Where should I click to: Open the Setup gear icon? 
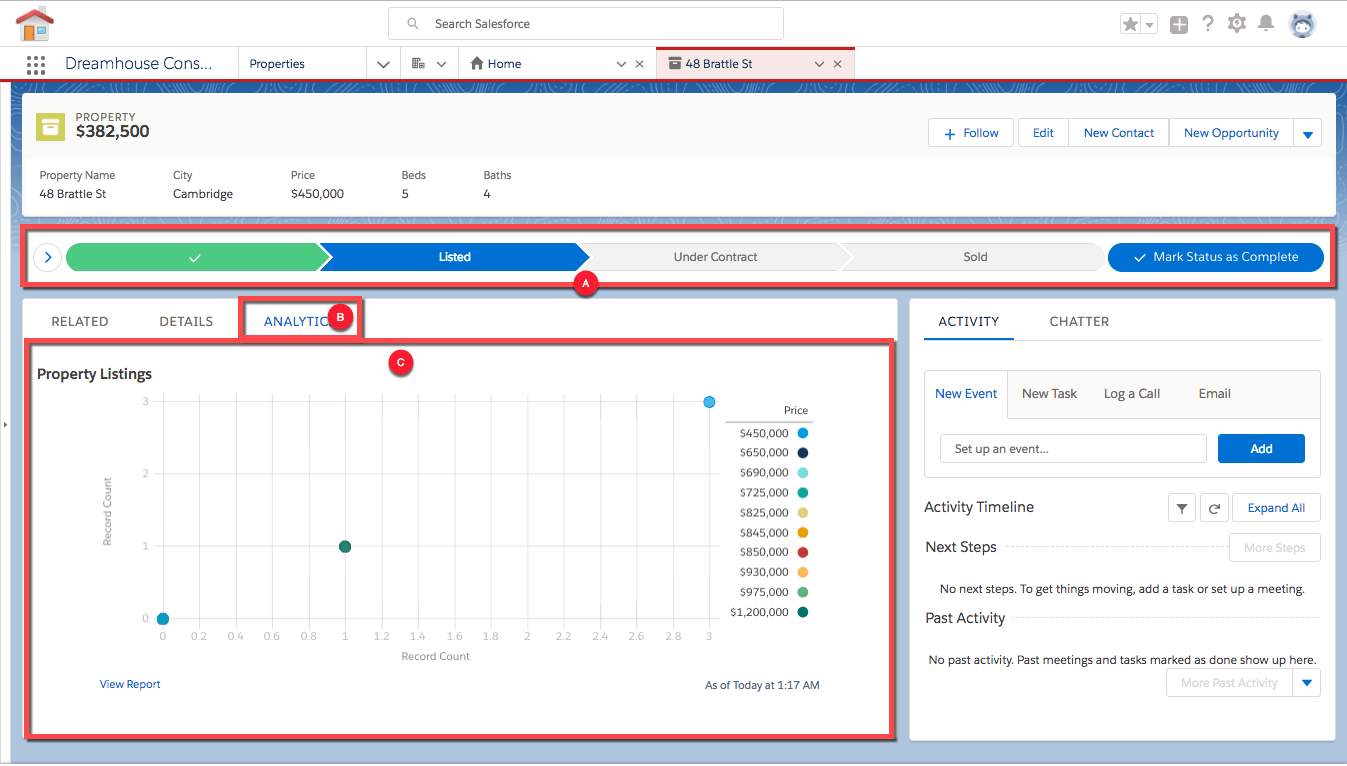coord(1237,24)
